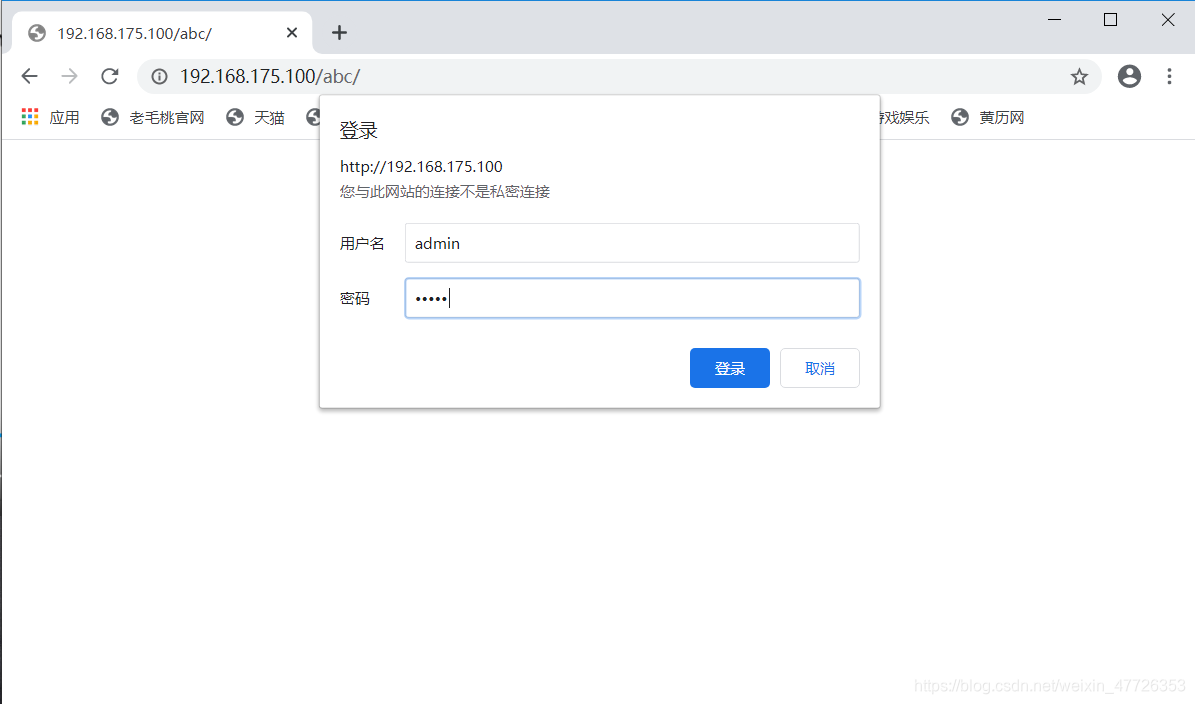Click the 您与此网站的连接不是私密连接 warning text
Viewport: 1195px width, 704px height.
point(445,191)
